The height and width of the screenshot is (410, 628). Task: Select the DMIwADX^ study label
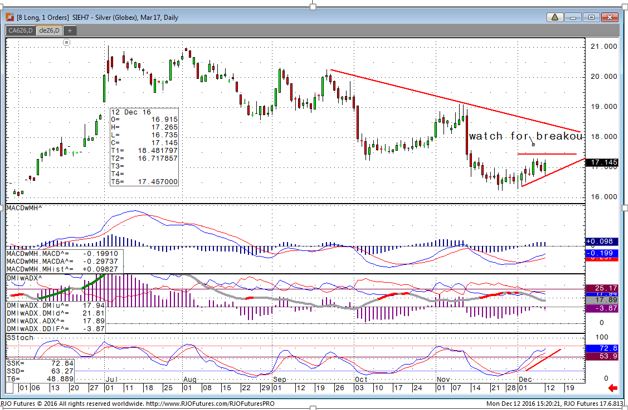pyautogui.click(x=24, y=277)
